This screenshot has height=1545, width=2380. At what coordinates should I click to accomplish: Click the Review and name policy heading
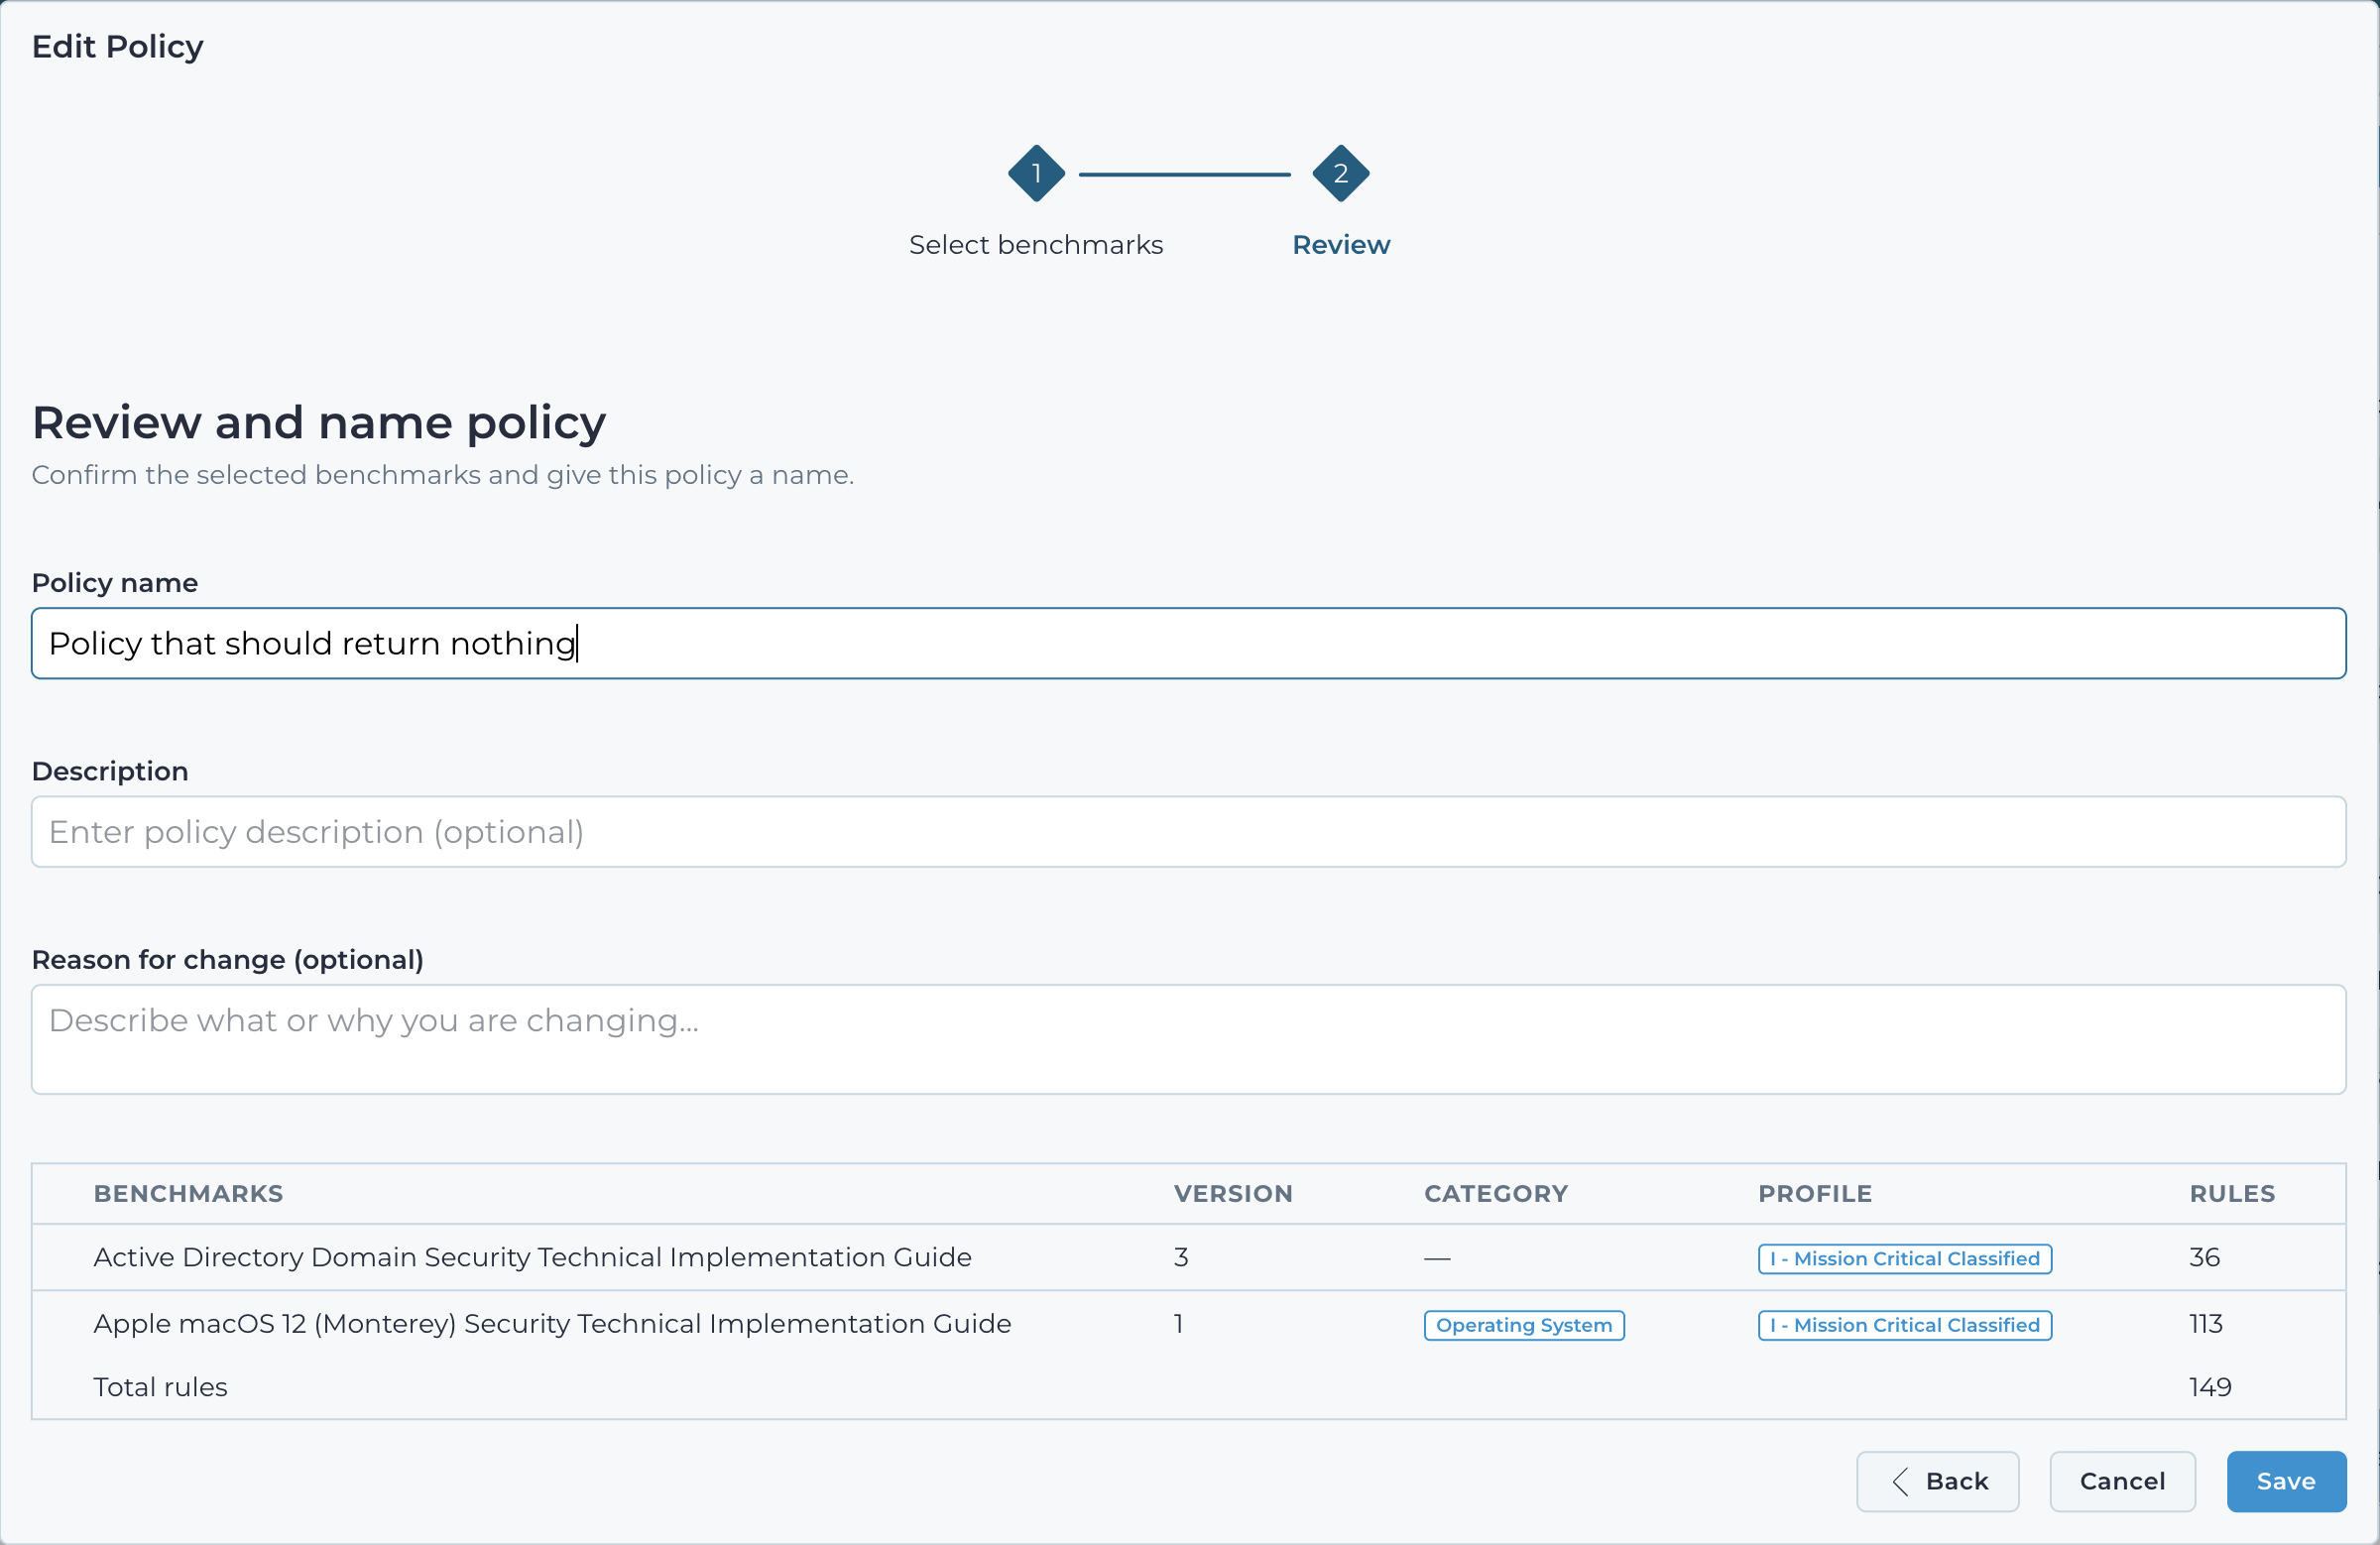[x=319, y=423]
